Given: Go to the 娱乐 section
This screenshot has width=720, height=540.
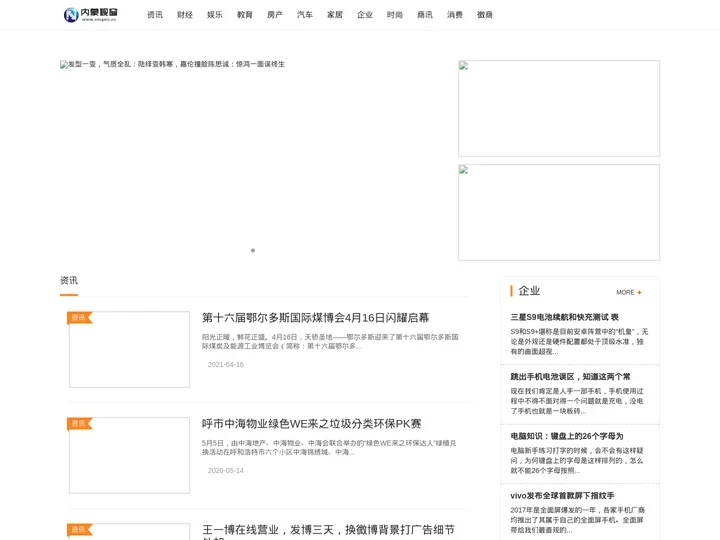Looking at the screenshot, I should pos(214,15).
